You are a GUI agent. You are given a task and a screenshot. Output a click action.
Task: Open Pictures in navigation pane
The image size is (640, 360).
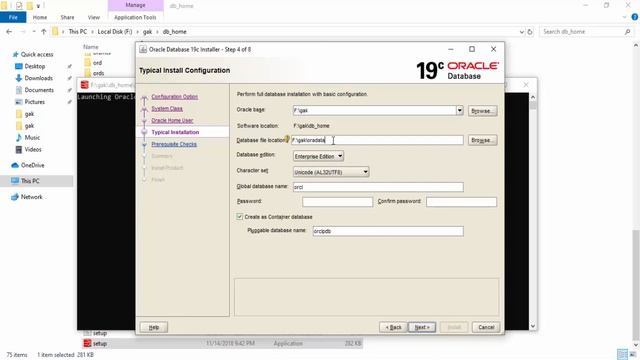pos(34,102)
